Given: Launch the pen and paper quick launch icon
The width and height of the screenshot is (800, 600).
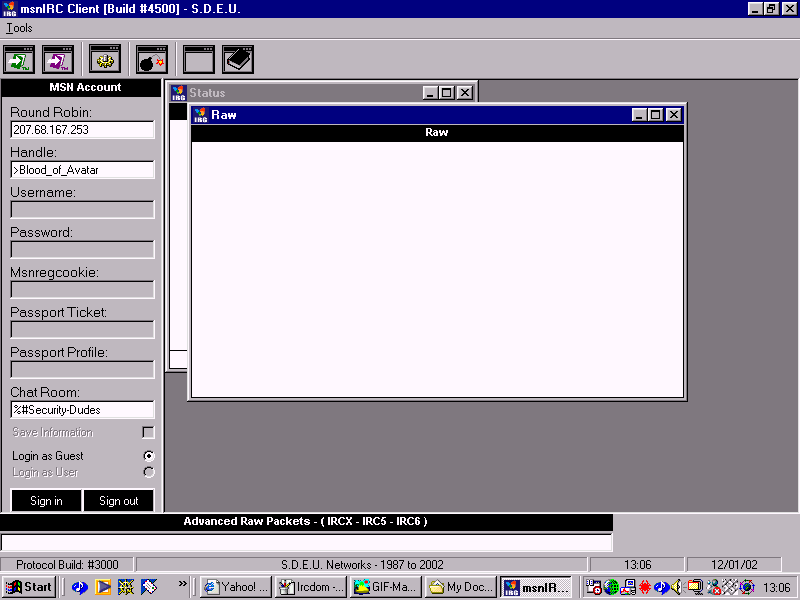Looking at the screenshot, I should [x=149, y=587].
